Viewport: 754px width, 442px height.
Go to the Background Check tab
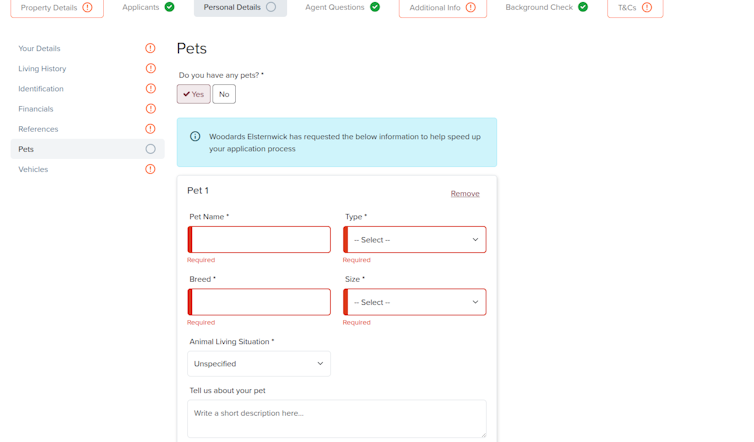(x=546, y=7)
